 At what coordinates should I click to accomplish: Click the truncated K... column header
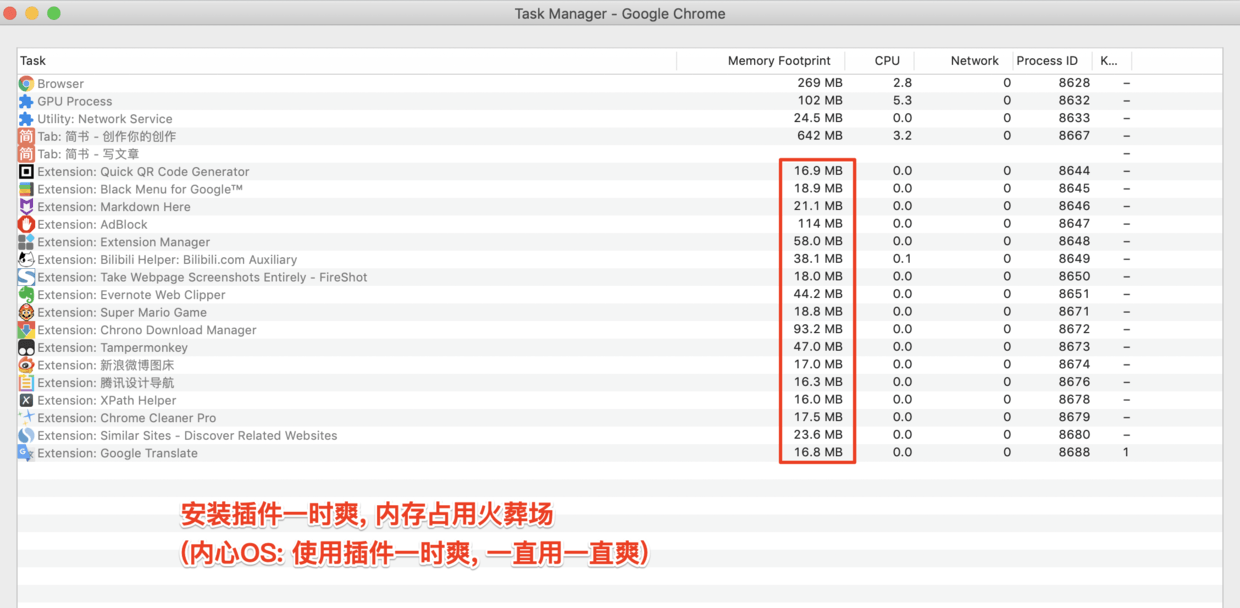[1112, 61]
